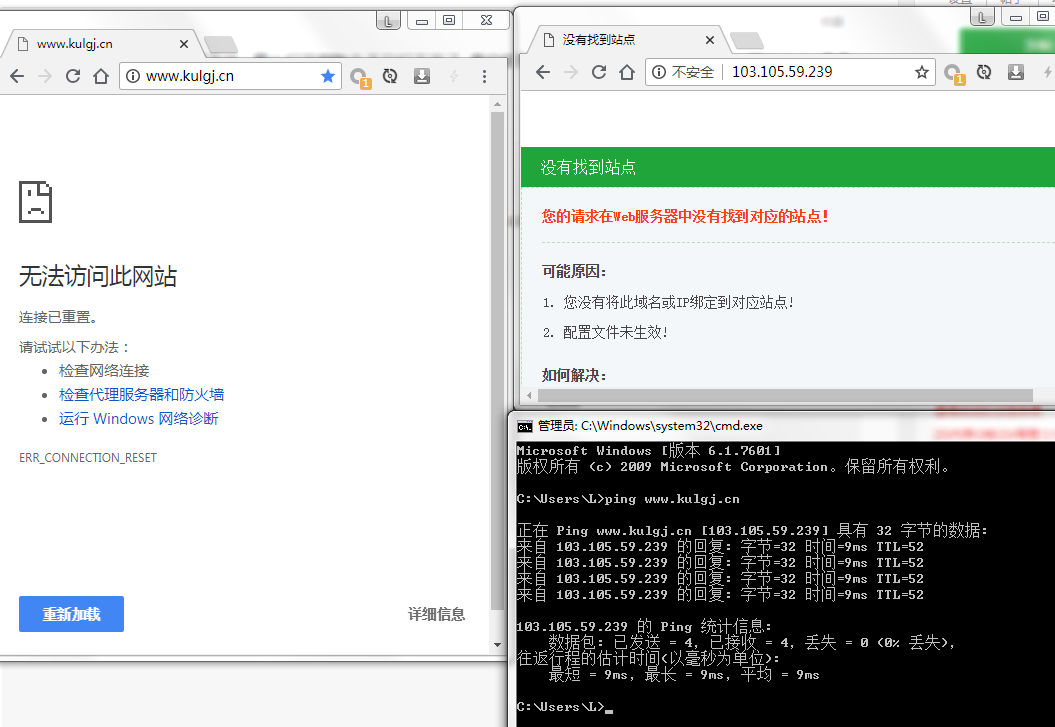This screenshot has height=727, width=1055.
Task: Click the 重新加载 reload button
Action: (71, 614)
